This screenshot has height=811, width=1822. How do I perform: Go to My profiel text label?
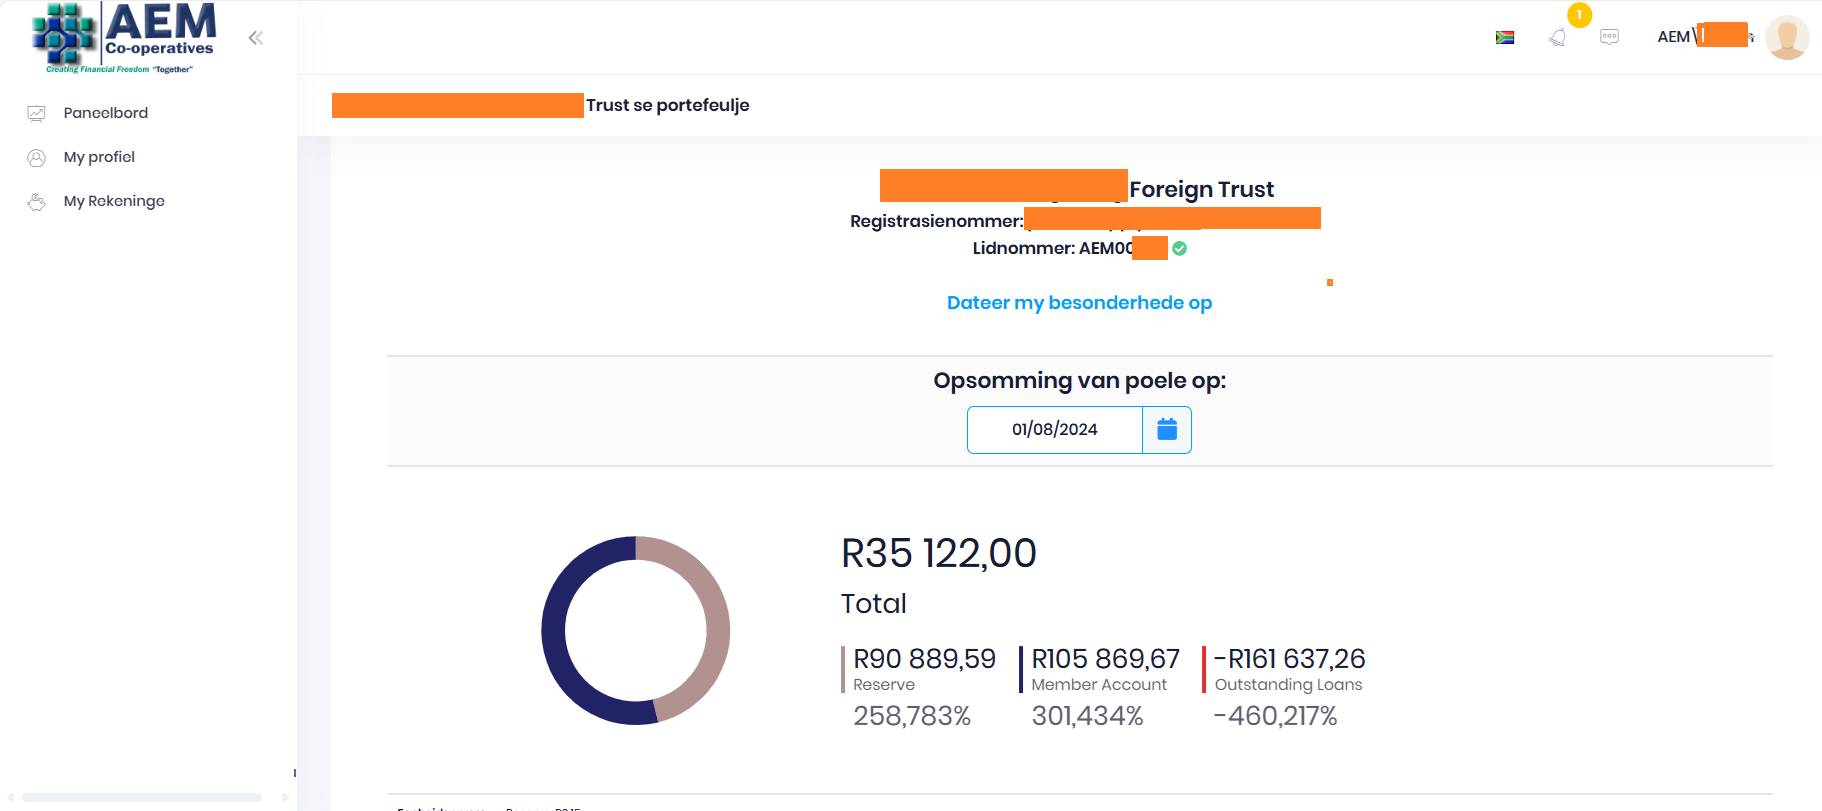pyautogui.click(x=99, y=157)
